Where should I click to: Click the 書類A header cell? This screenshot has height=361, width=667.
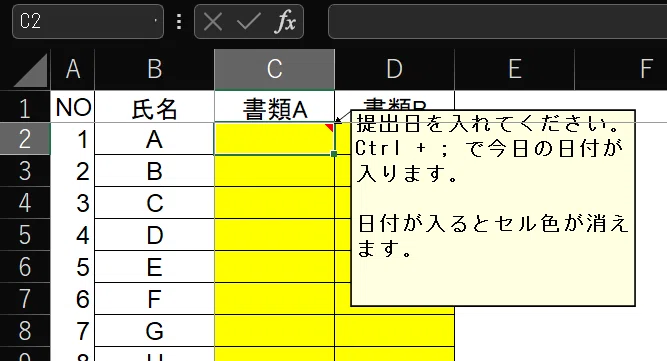coord(274,107)
